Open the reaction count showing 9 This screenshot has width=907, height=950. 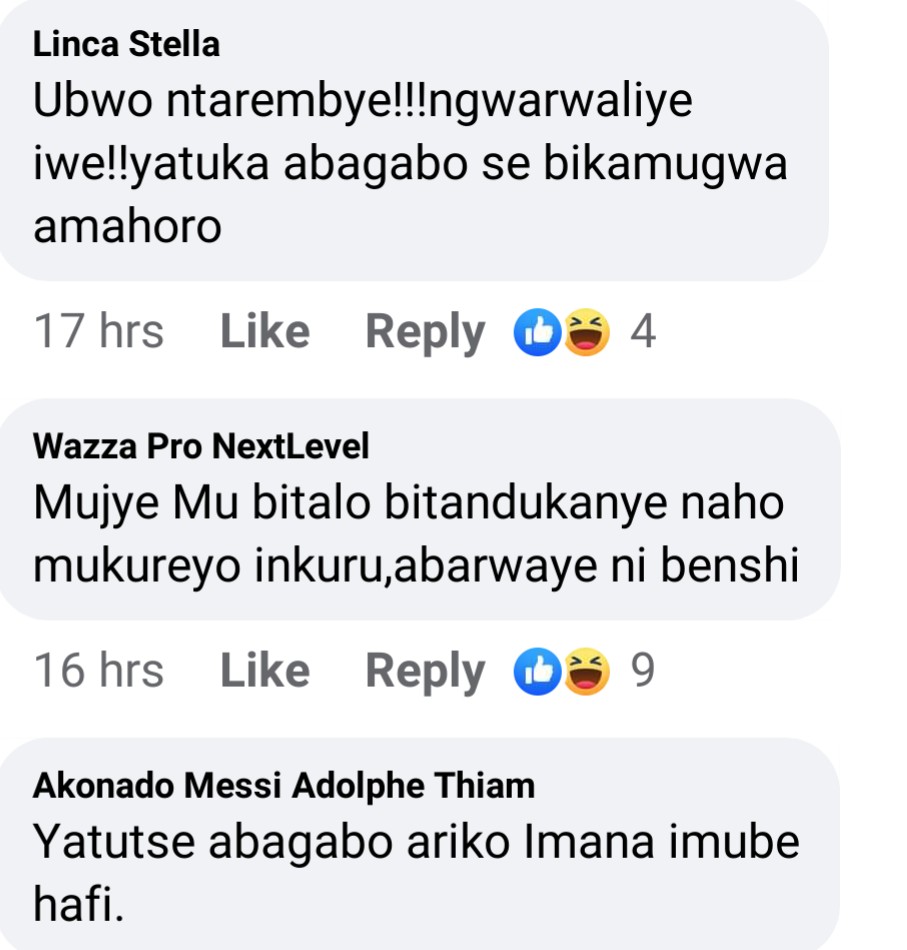click(643, 671)
